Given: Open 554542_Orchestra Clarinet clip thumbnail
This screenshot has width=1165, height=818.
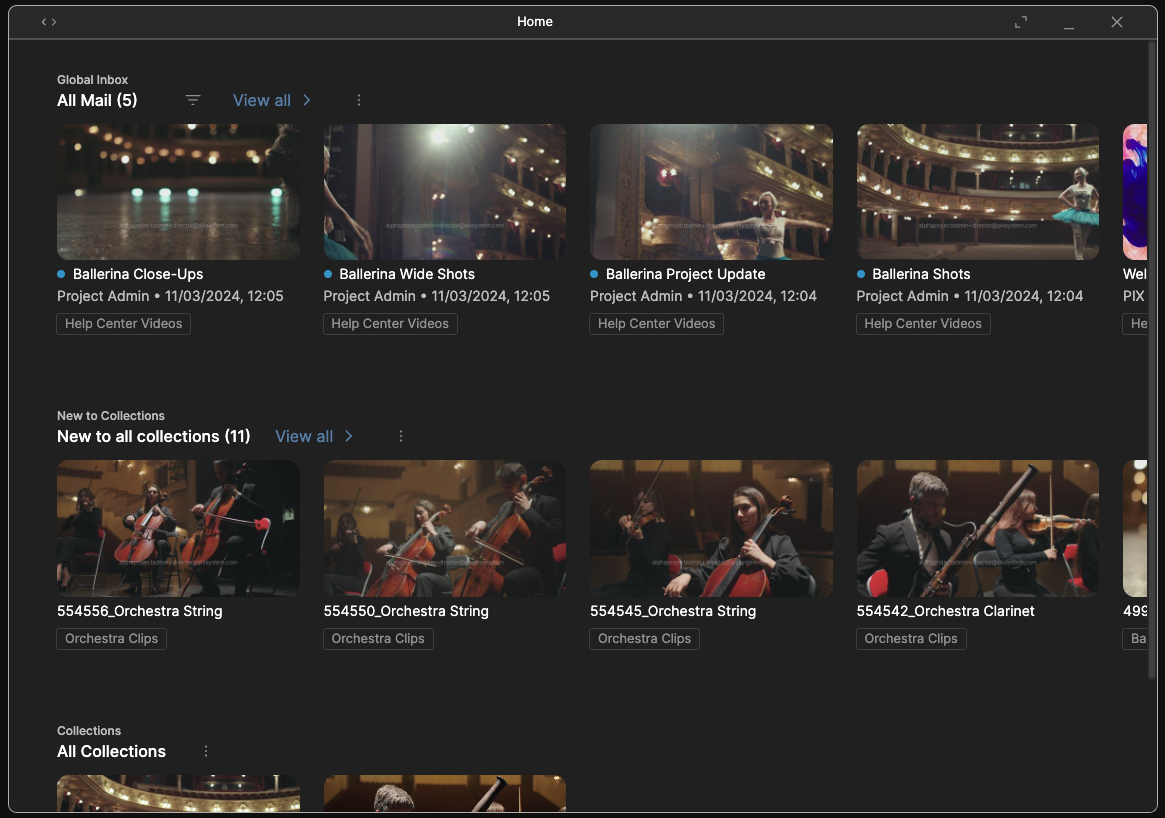Looking at the screenshot, I should click(x=978, y=528).
